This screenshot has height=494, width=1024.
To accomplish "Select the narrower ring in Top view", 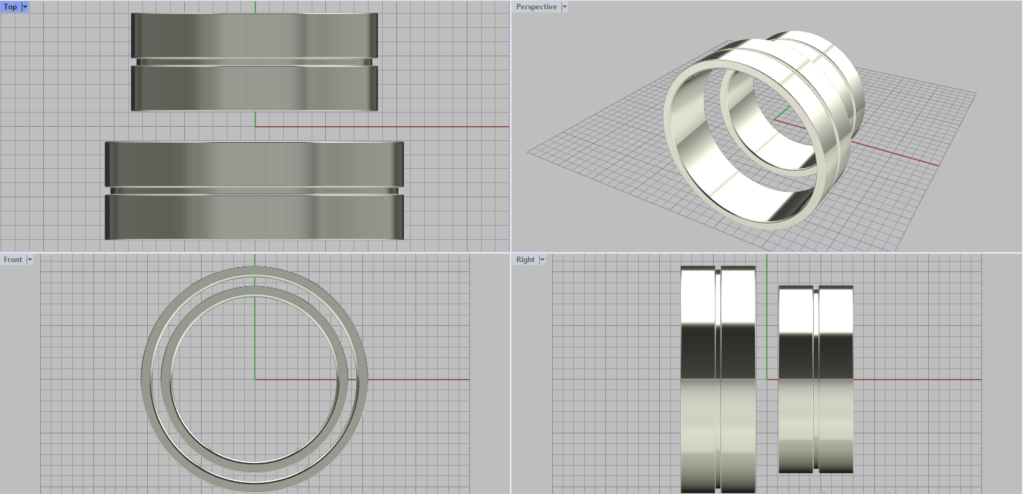I will tap(254, 85).
